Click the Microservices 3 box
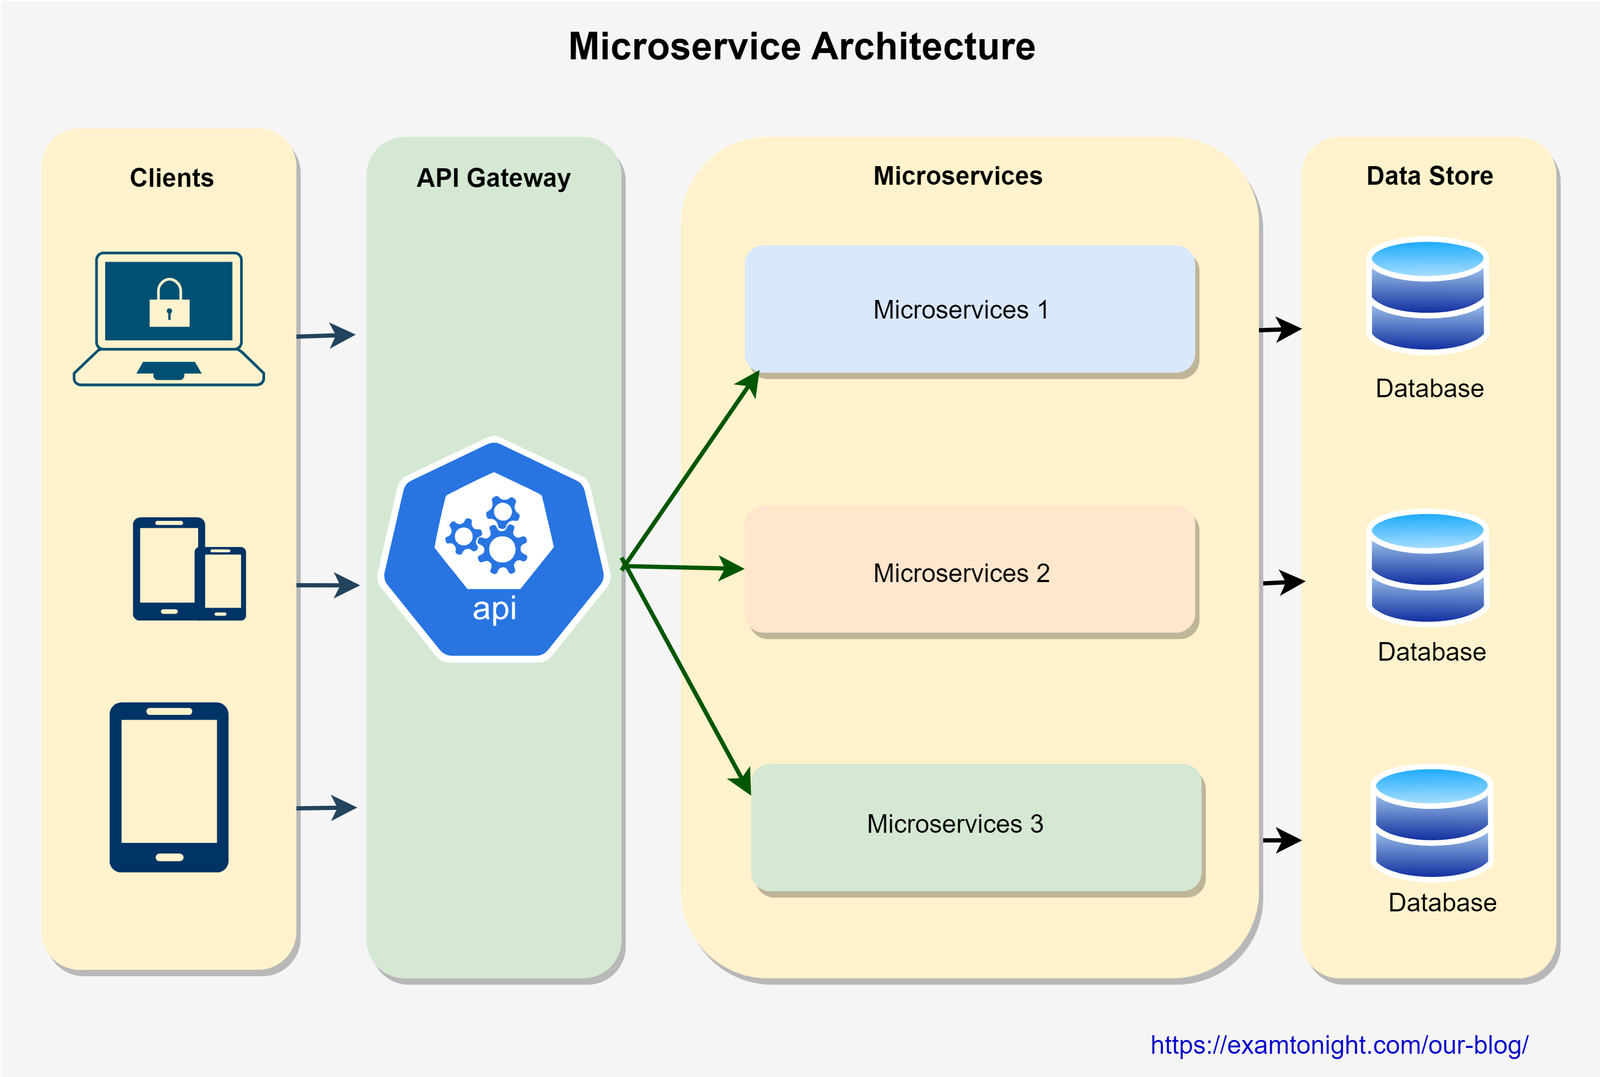Image resolution: width=1600 pixels, height=1077 pixels. tap(976, 827)
